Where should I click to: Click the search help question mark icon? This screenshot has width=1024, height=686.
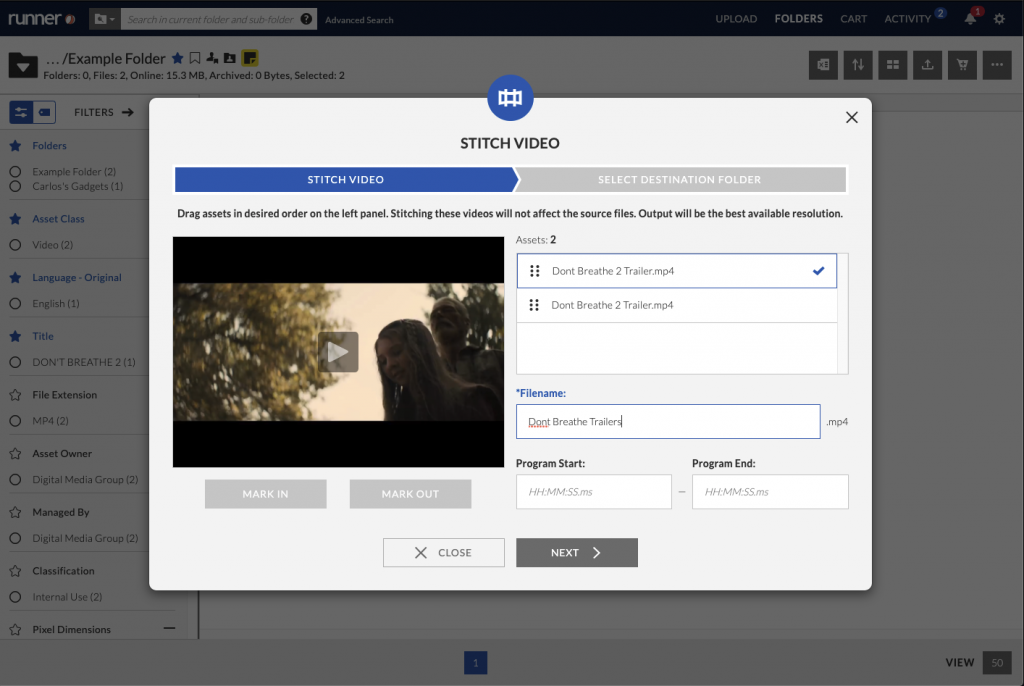pos(306,19)
